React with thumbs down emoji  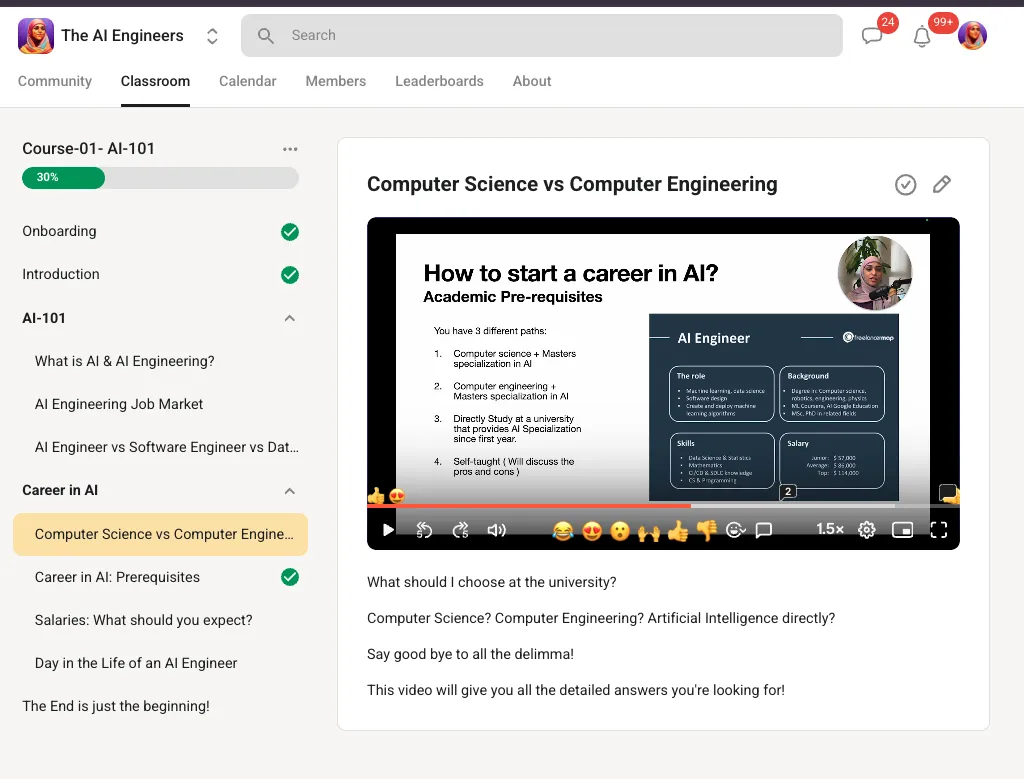(x=707, y=531)
